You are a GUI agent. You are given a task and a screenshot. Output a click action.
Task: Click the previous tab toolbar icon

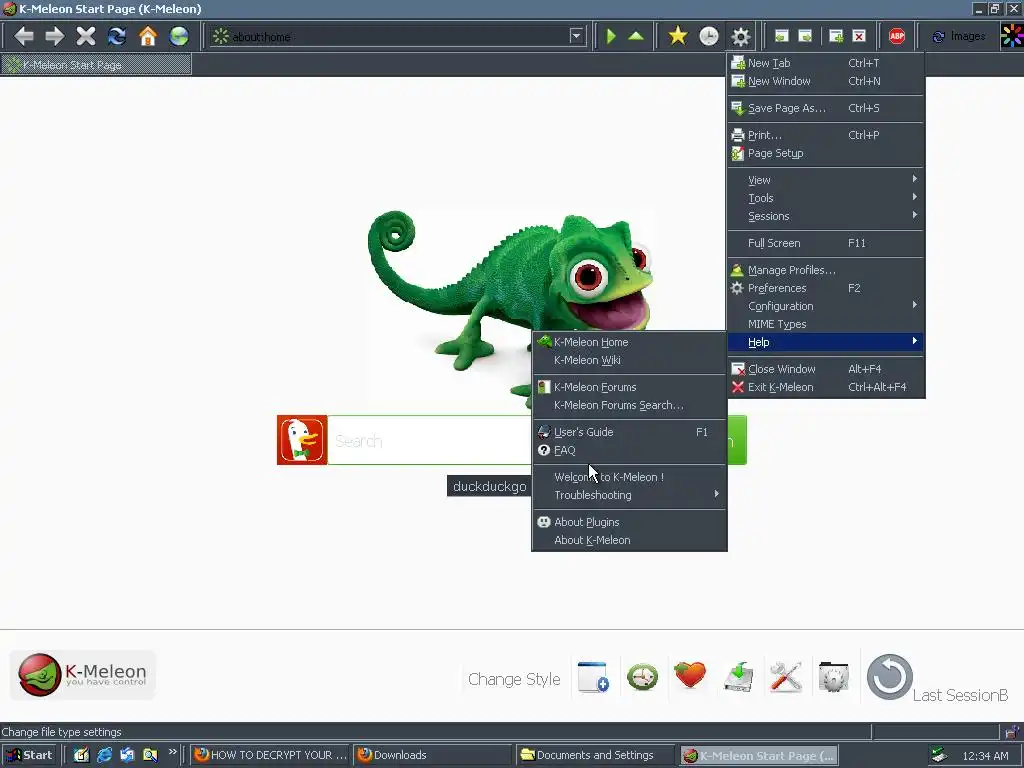click(782, 36)
